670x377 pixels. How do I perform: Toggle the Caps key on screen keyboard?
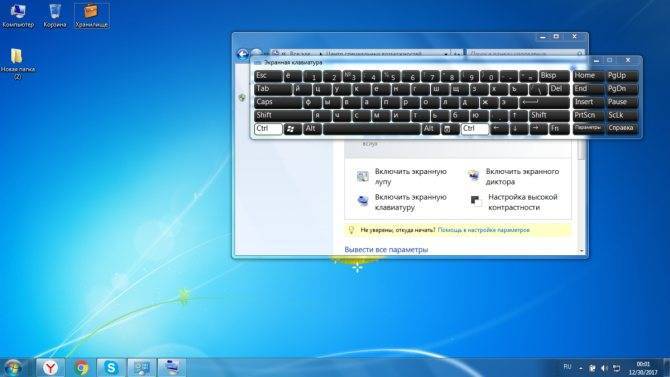click(277, 102)
